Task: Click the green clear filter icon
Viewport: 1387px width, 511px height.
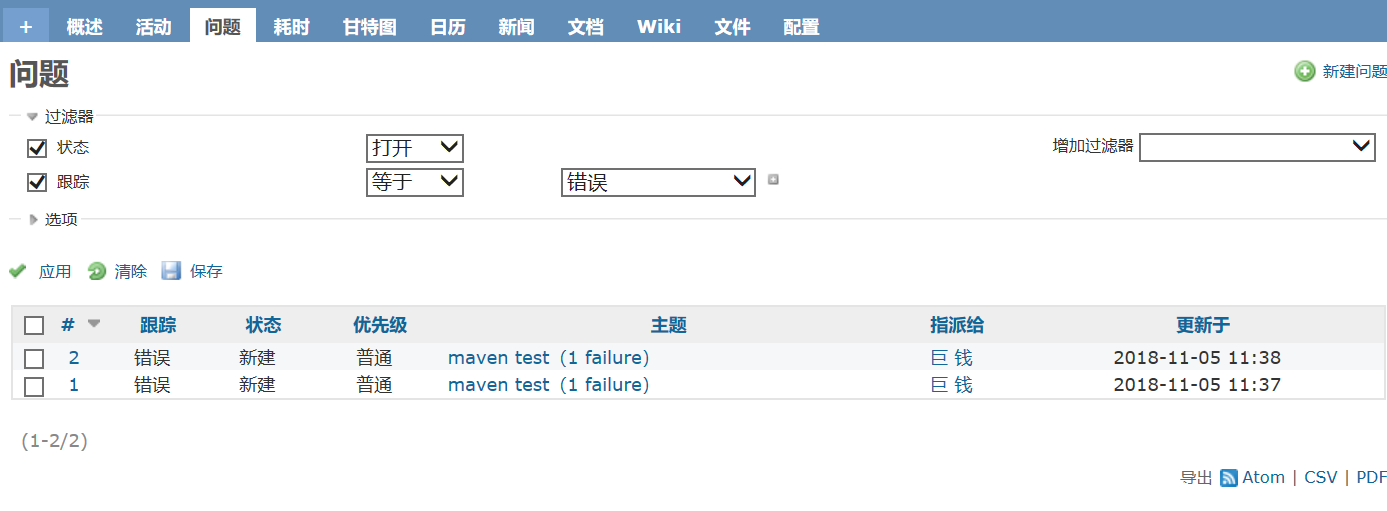Action: tap(97, 271)
